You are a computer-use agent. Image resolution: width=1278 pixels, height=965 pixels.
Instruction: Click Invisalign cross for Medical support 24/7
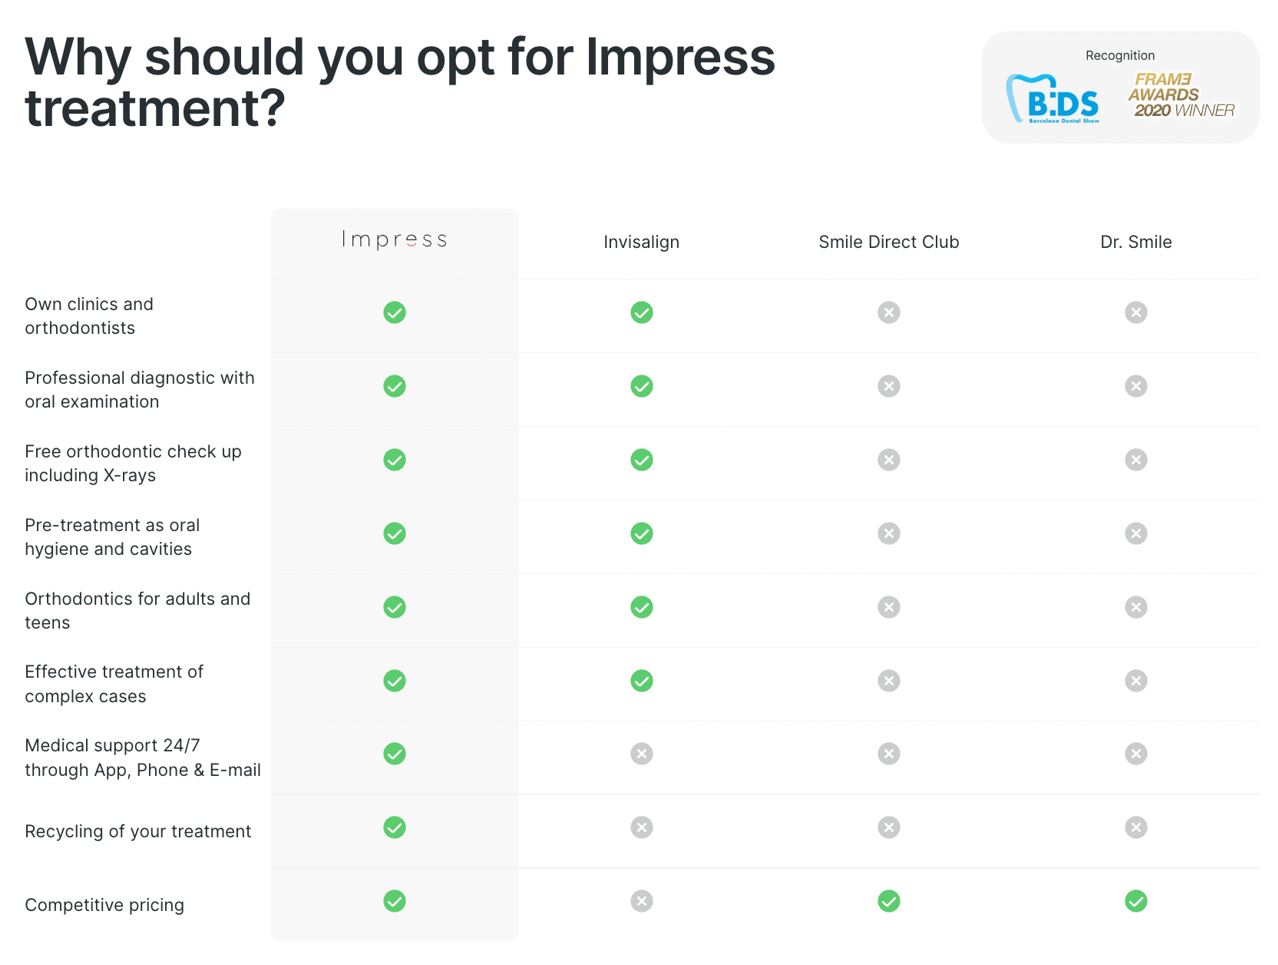pos(642,754)
